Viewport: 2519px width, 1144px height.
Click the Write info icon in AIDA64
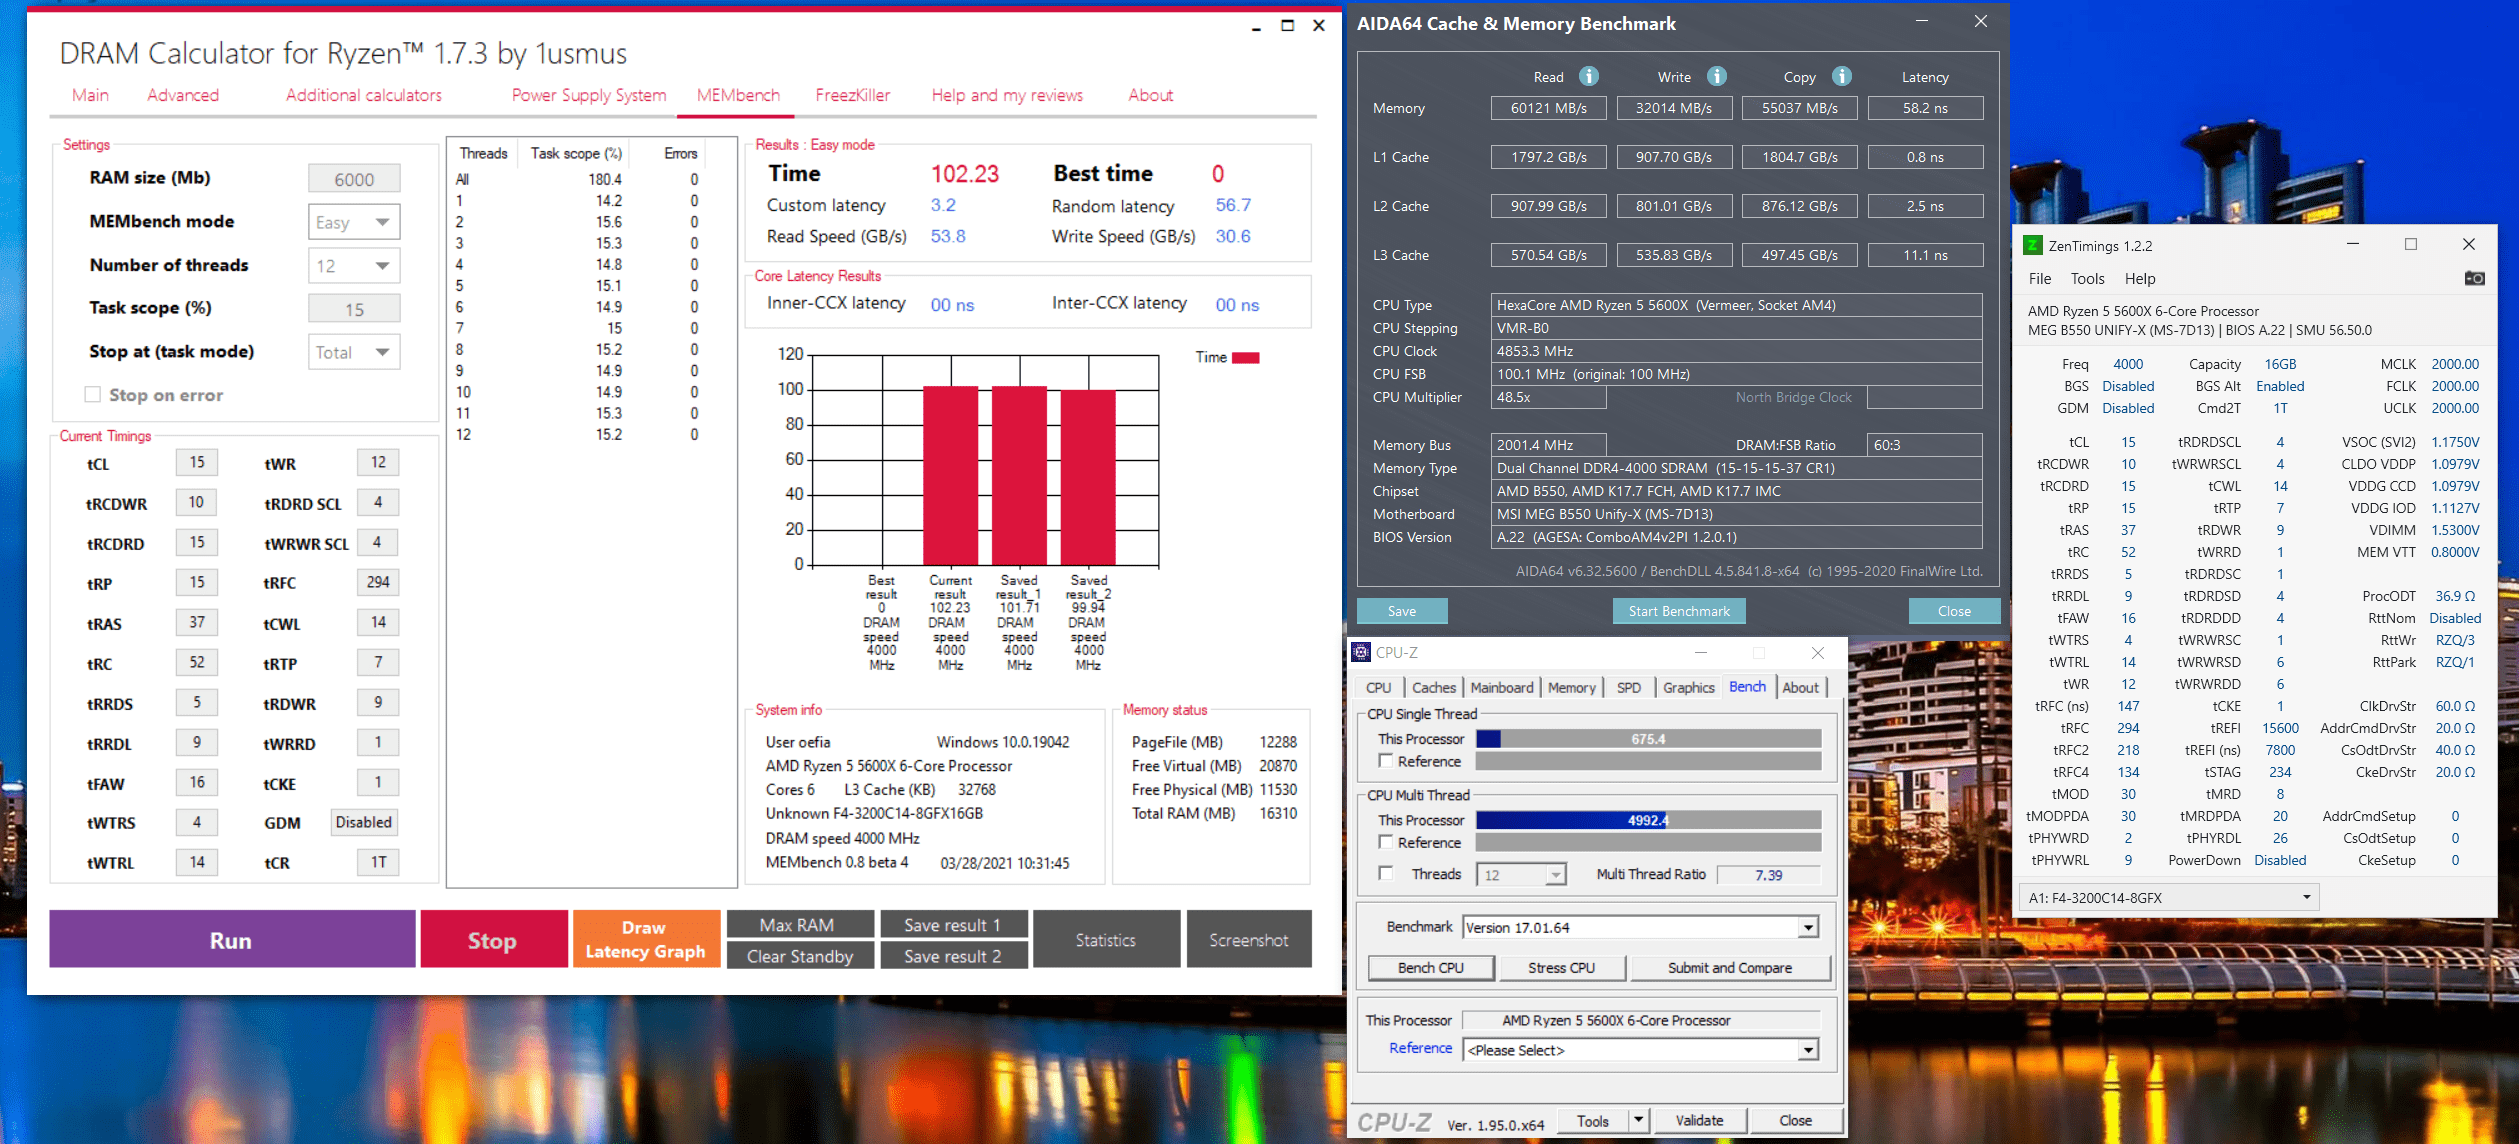tap(1716, 76)
